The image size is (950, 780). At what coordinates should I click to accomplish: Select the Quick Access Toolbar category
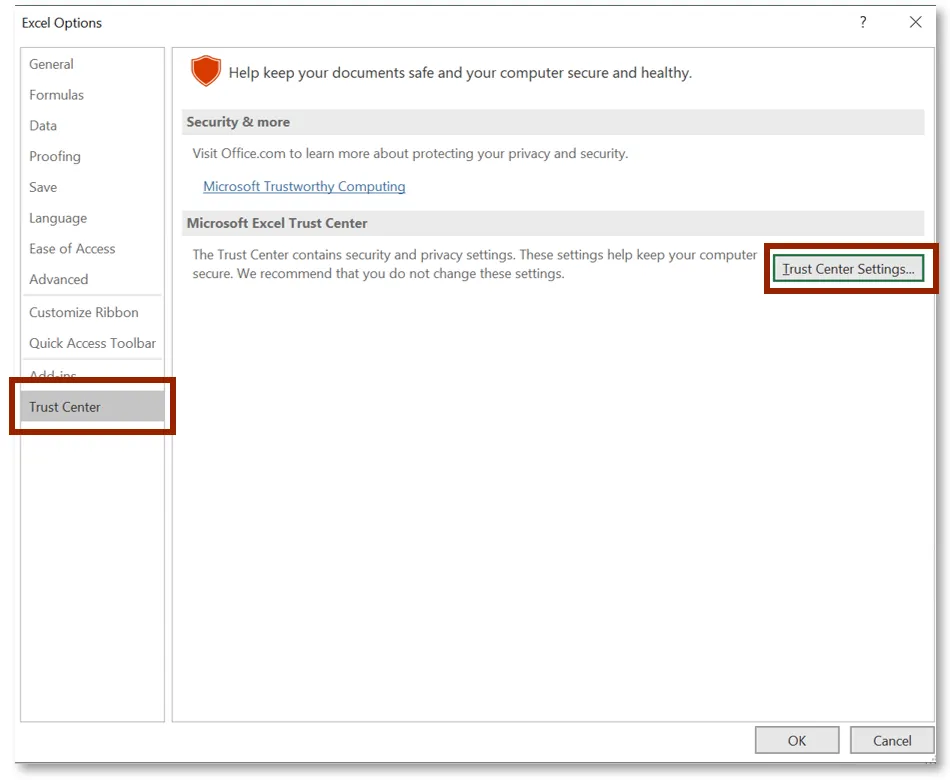(x=92, y=343)
